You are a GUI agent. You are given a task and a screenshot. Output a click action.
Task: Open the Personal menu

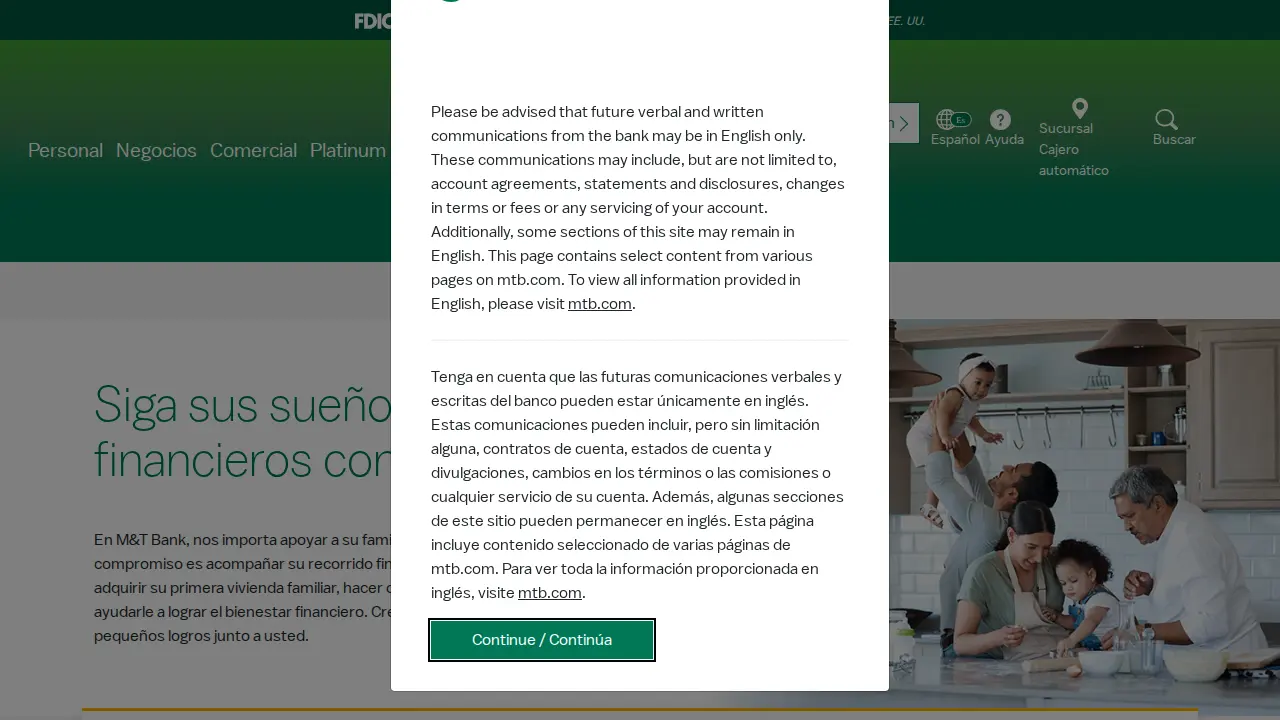point(65,151)
